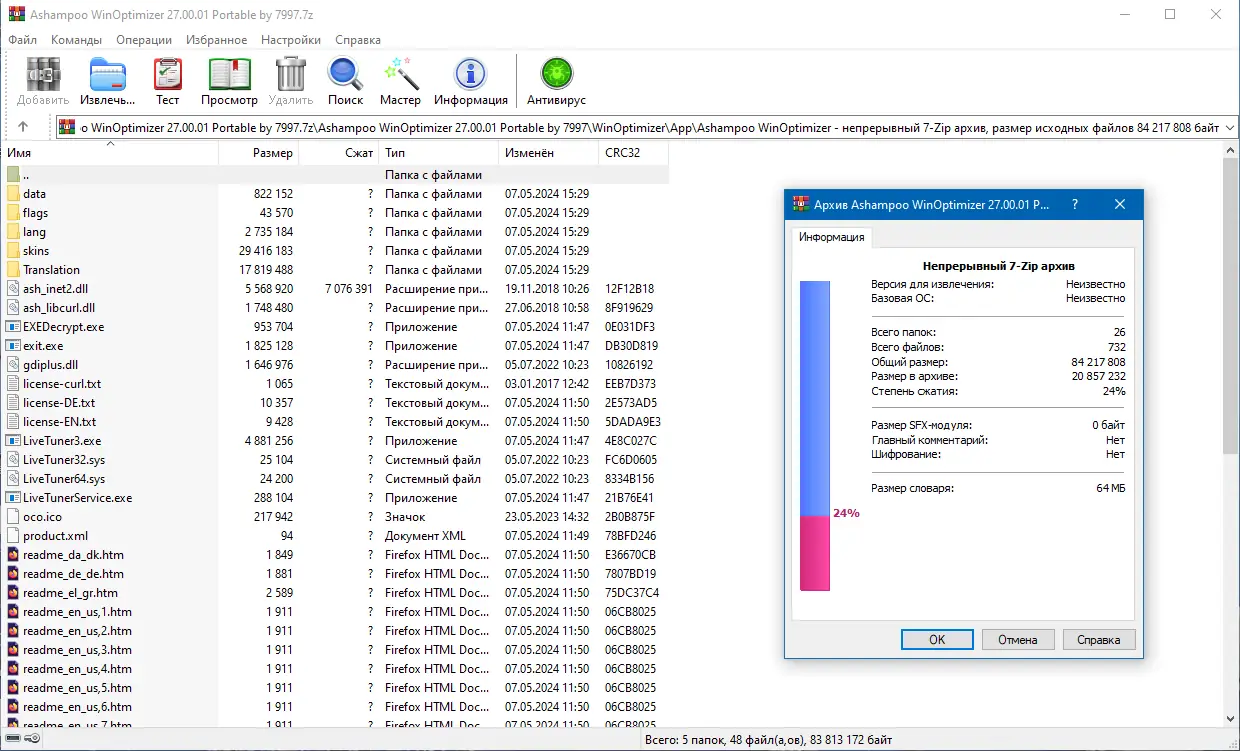Select the parent folder '..' row
The image size is (1240, 751).
click(334, 175)
